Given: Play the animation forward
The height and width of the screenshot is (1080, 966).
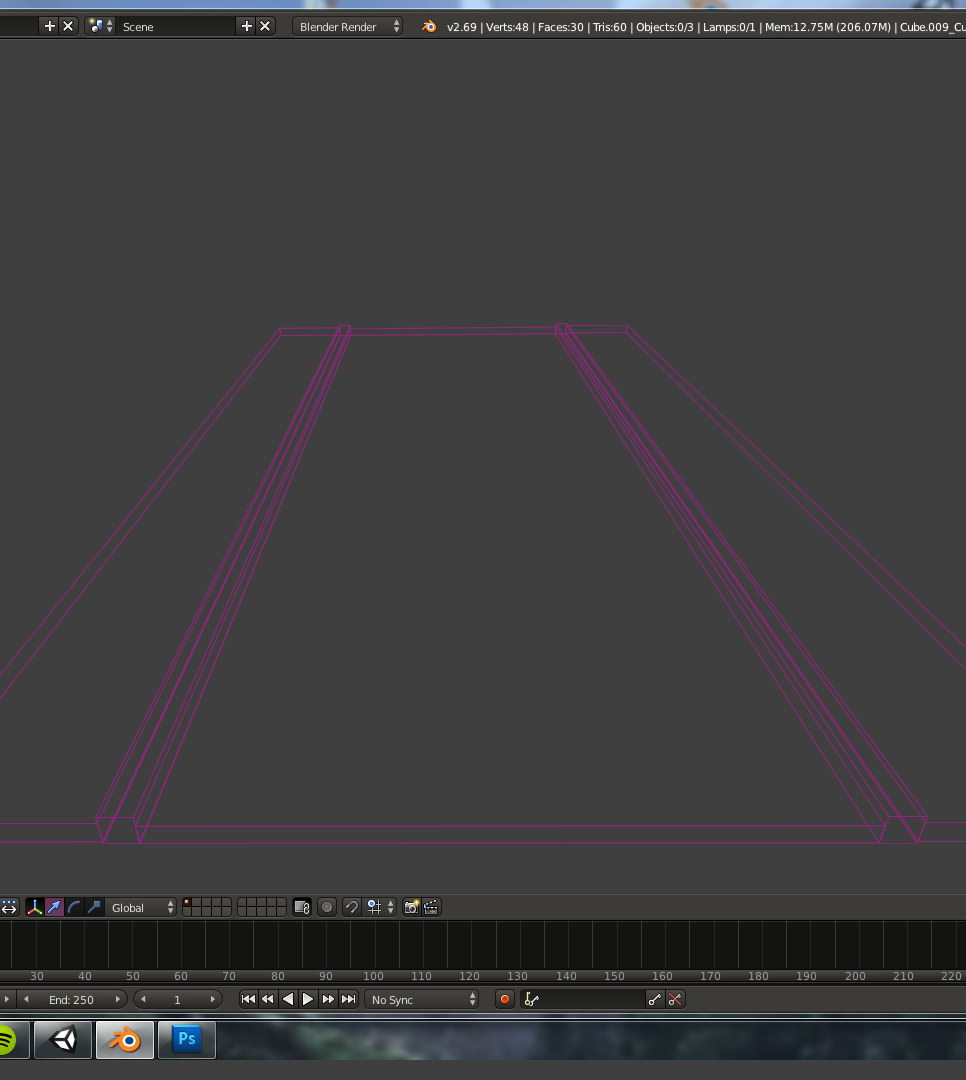Looking at the screenshot, I should tap(308, 999).
